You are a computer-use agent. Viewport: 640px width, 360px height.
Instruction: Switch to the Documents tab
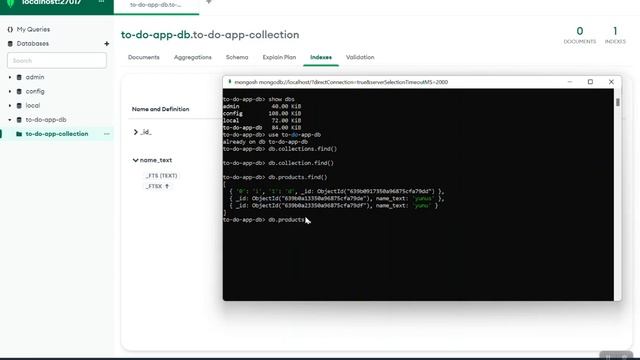144,57
